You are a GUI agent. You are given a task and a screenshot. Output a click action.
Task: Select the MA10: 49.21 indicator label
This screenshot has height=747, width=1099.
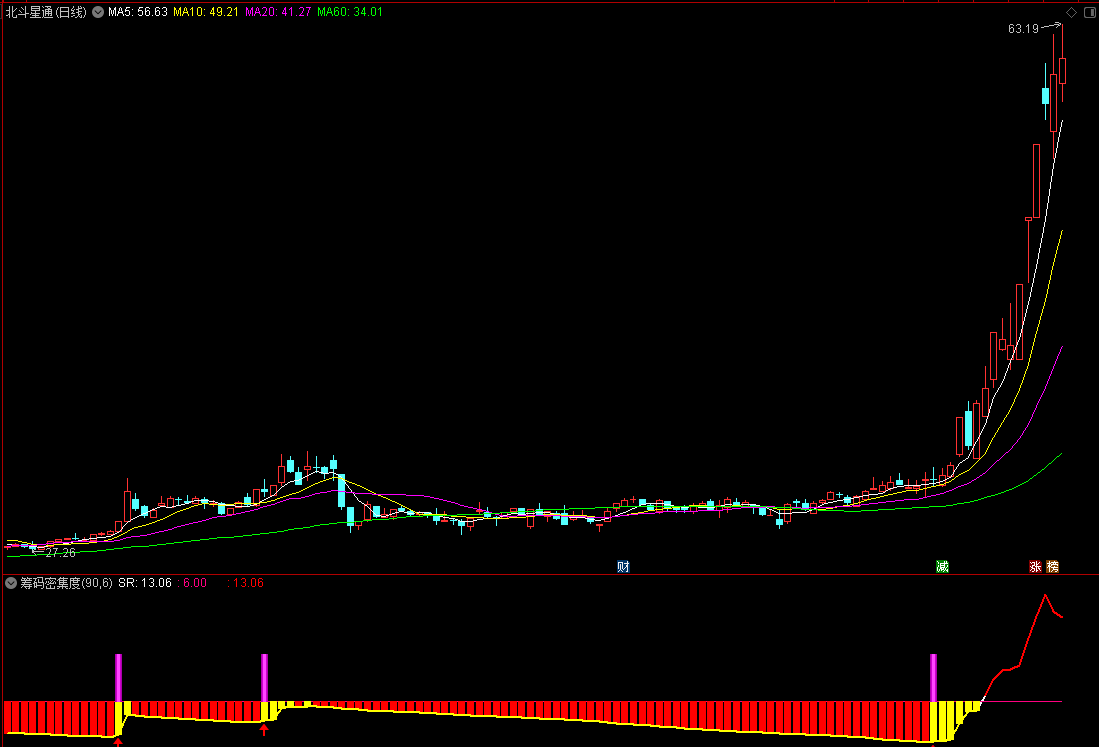(x=206, y=12)
